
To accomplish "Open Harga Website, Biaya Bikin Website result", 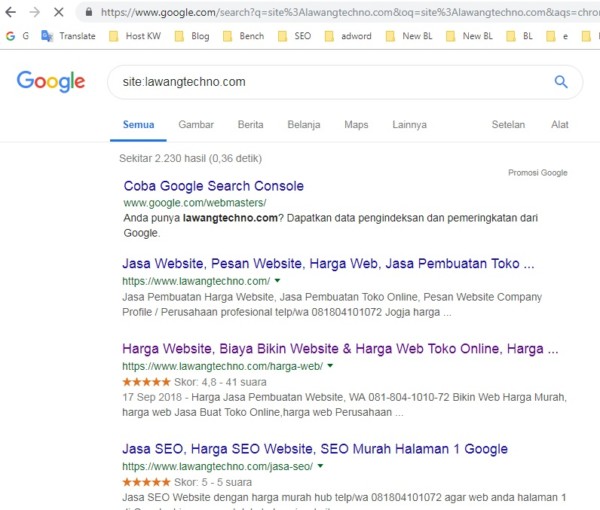I will (340, 349).
